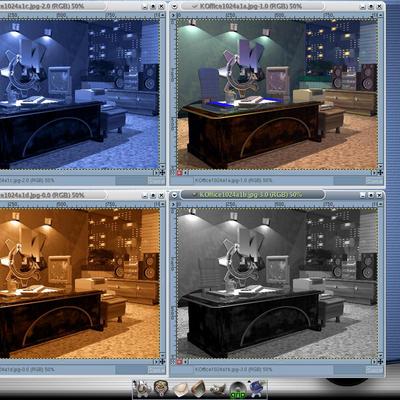Click scroll-down arrow in KOffice1024a1a.jpg window

point(380,166)
